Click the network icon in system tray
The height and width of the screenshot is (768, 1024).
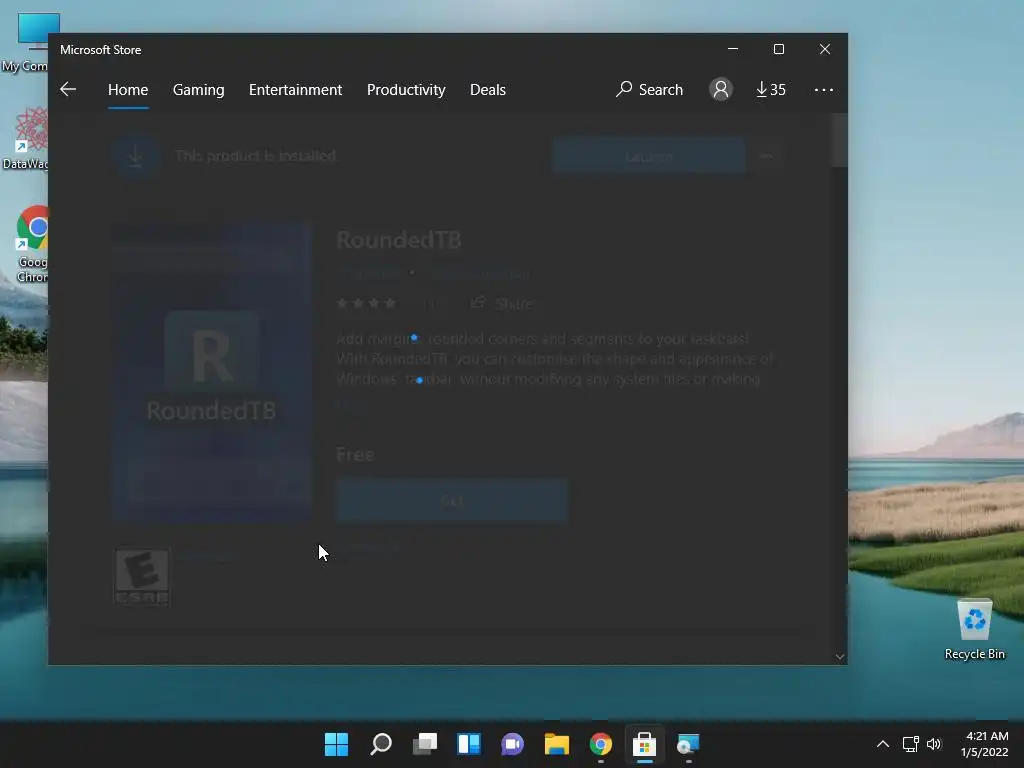tap(910, 744)
